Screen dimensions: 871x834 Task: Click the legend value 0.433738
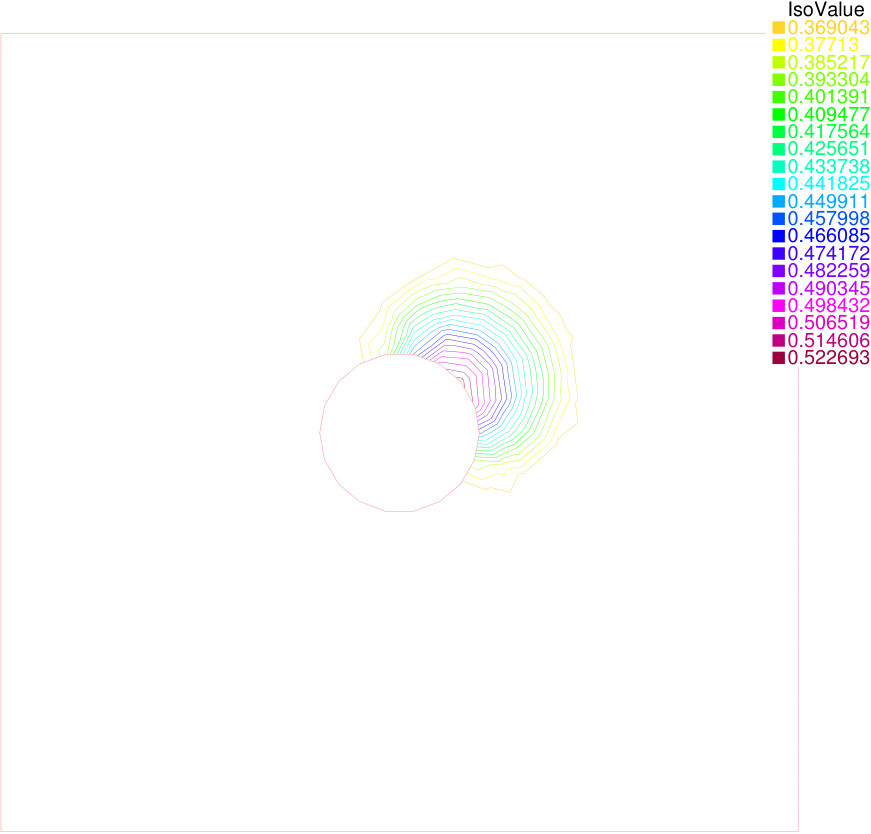point(828,166)
